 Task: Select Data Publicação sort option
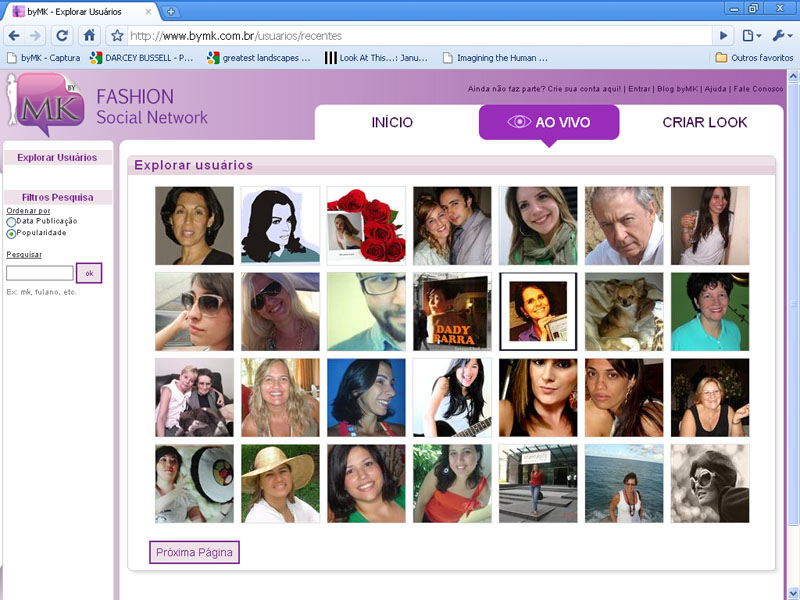[x=11, y=221]
